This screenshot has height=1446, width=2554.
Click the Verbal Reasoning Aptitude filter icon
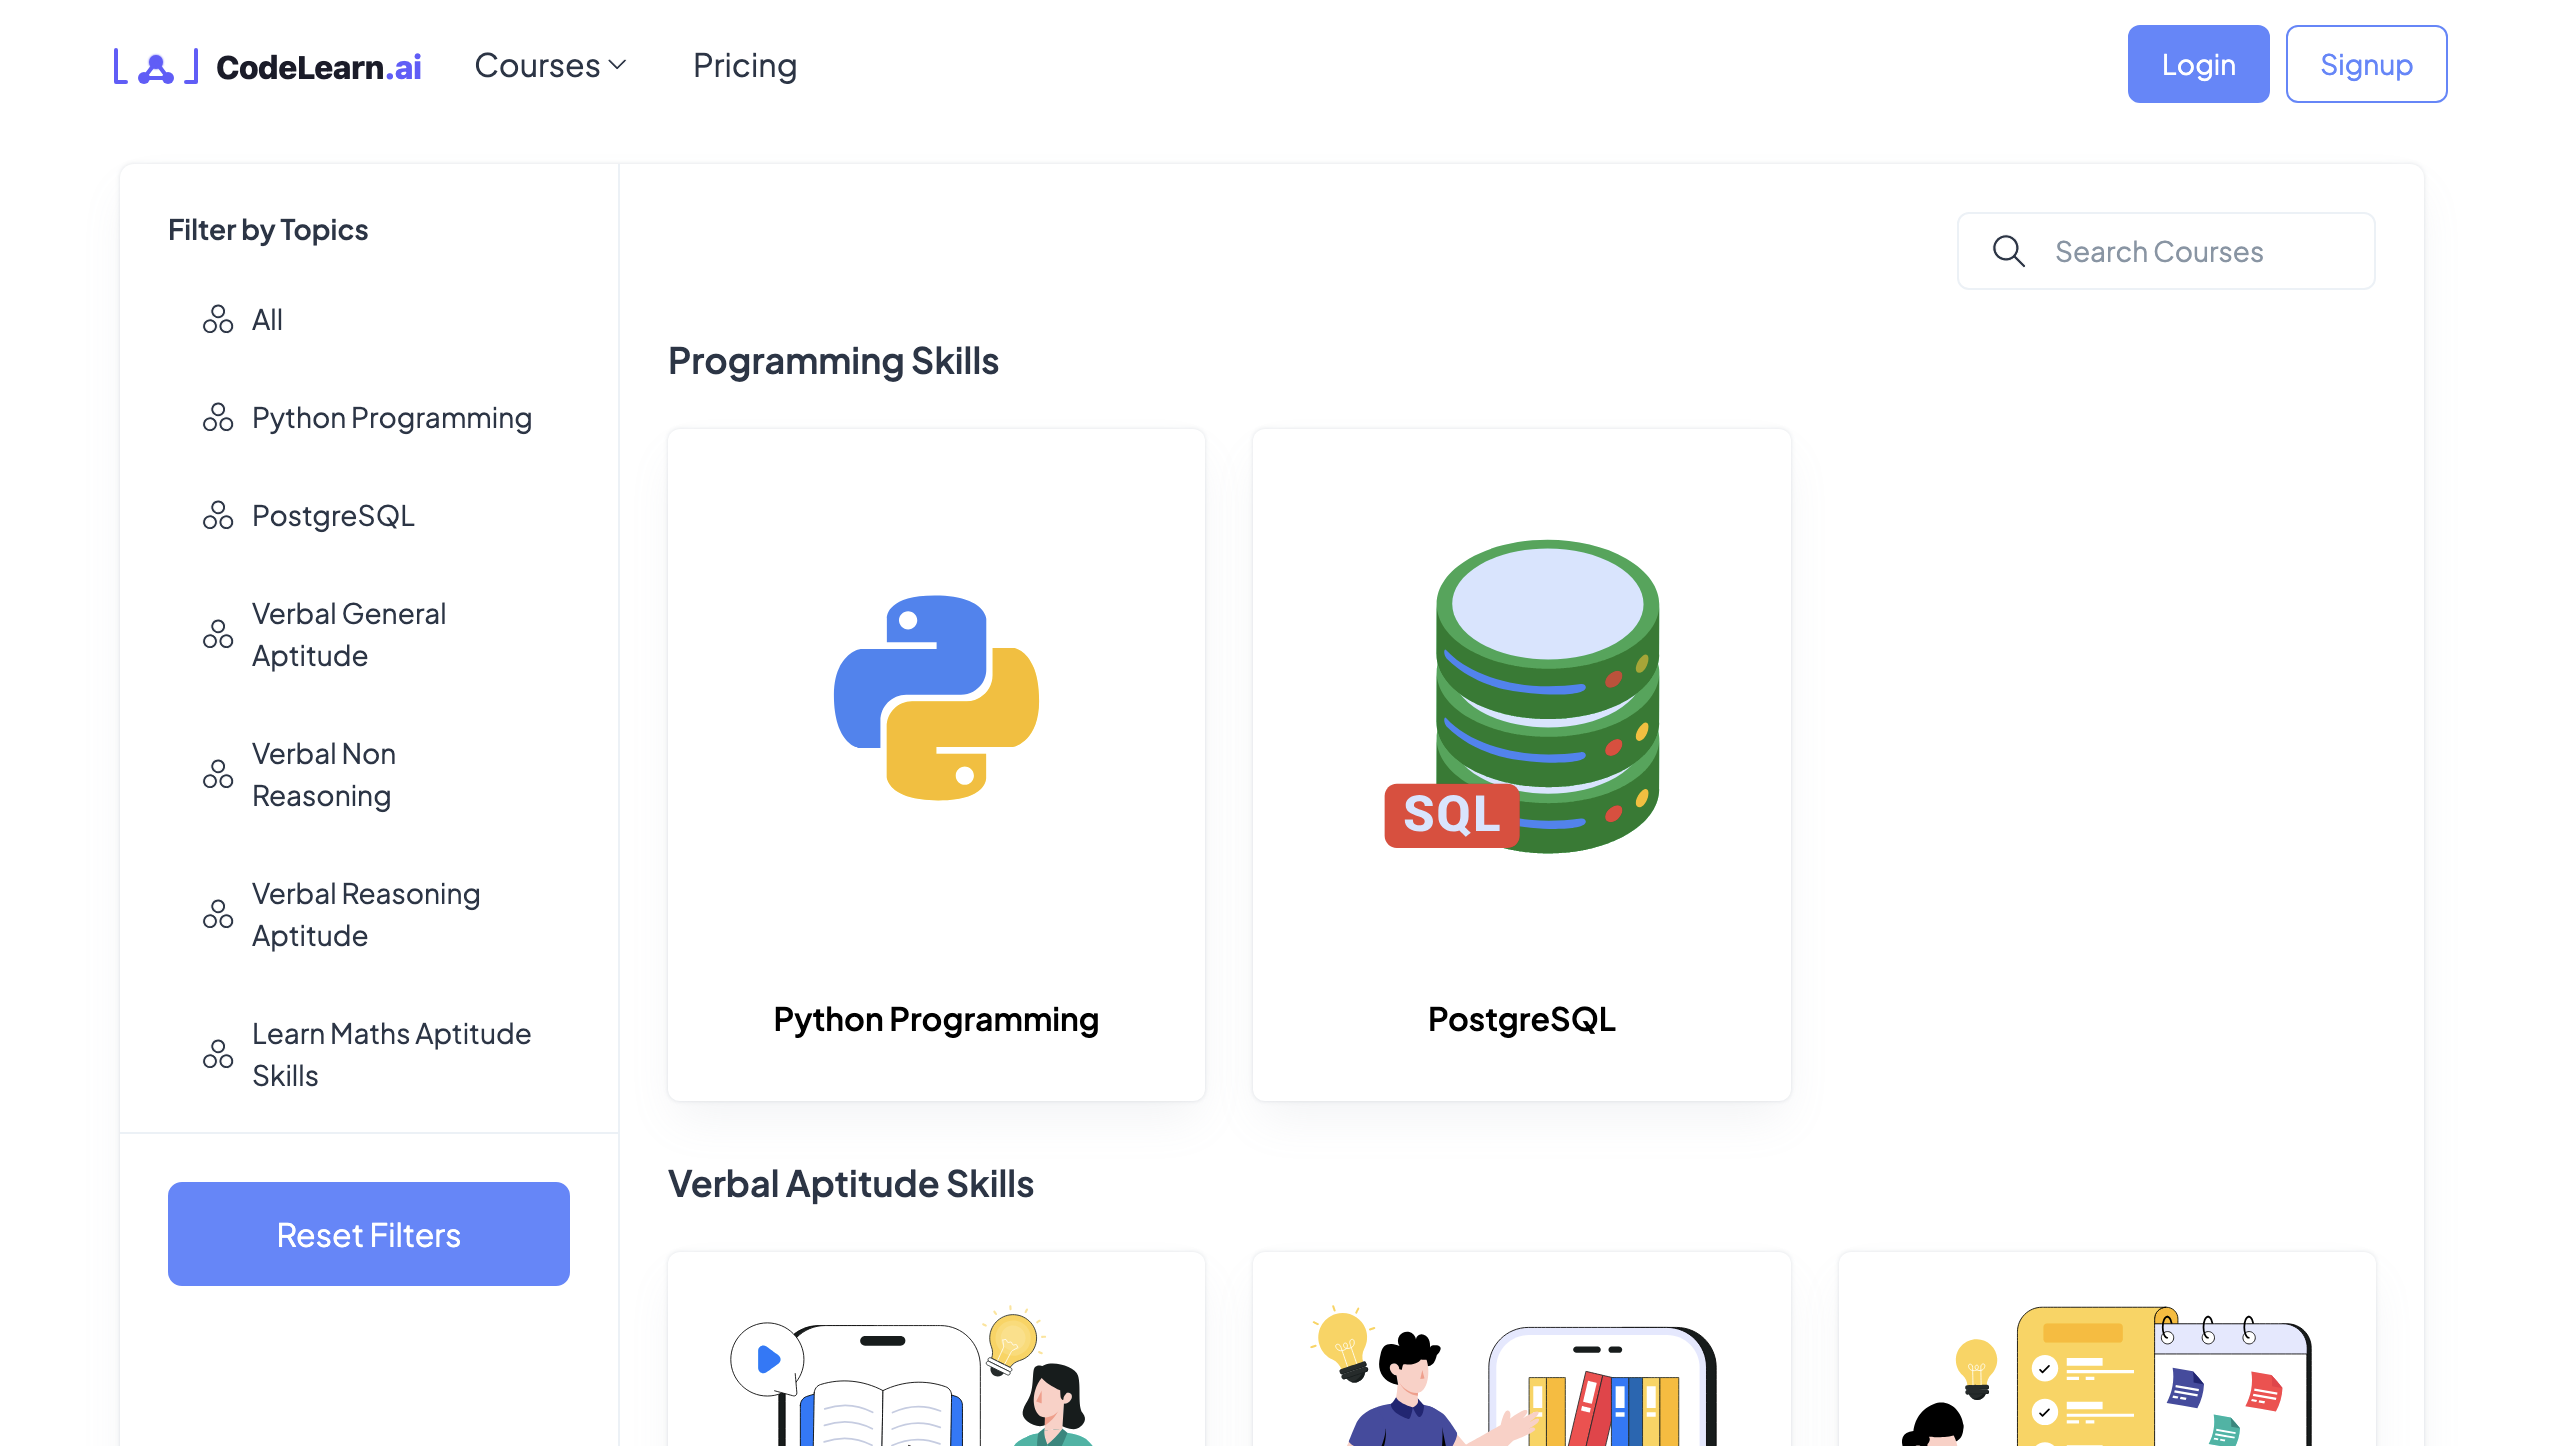(x=218, y=915)
